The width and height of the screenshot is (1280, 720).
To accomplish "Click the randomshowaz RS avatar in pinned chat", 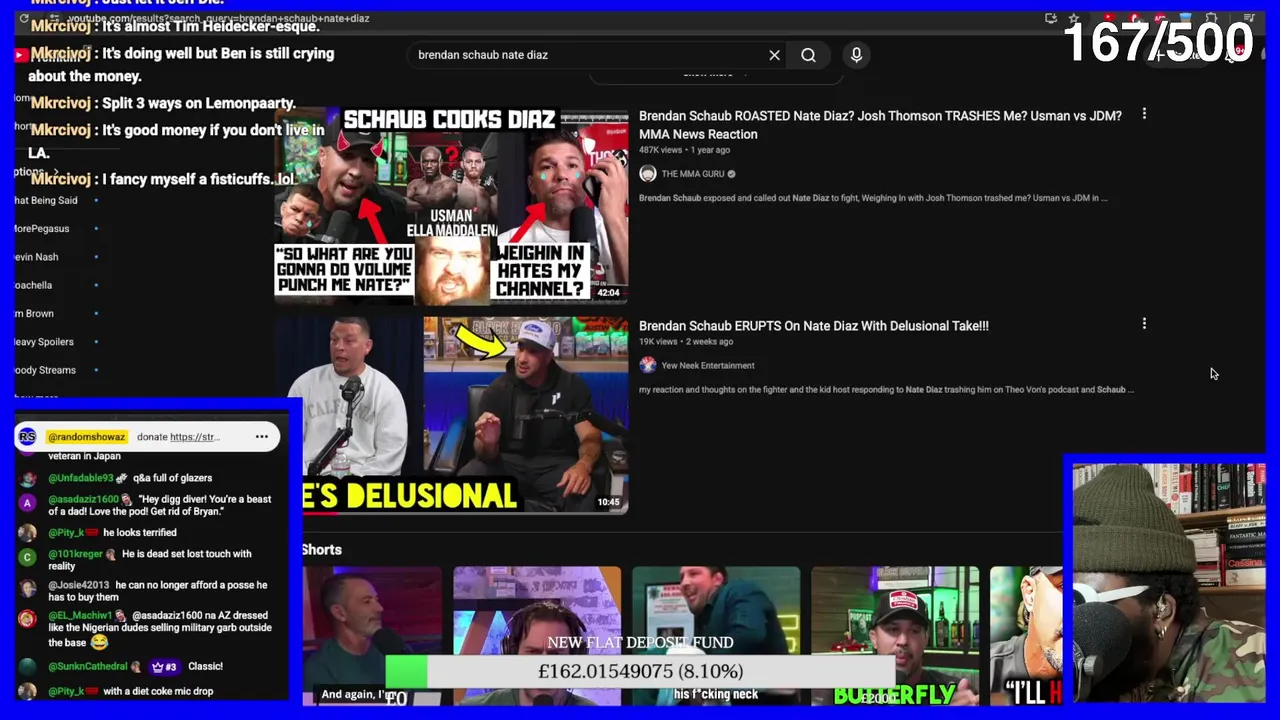I will tap(27, 437).
